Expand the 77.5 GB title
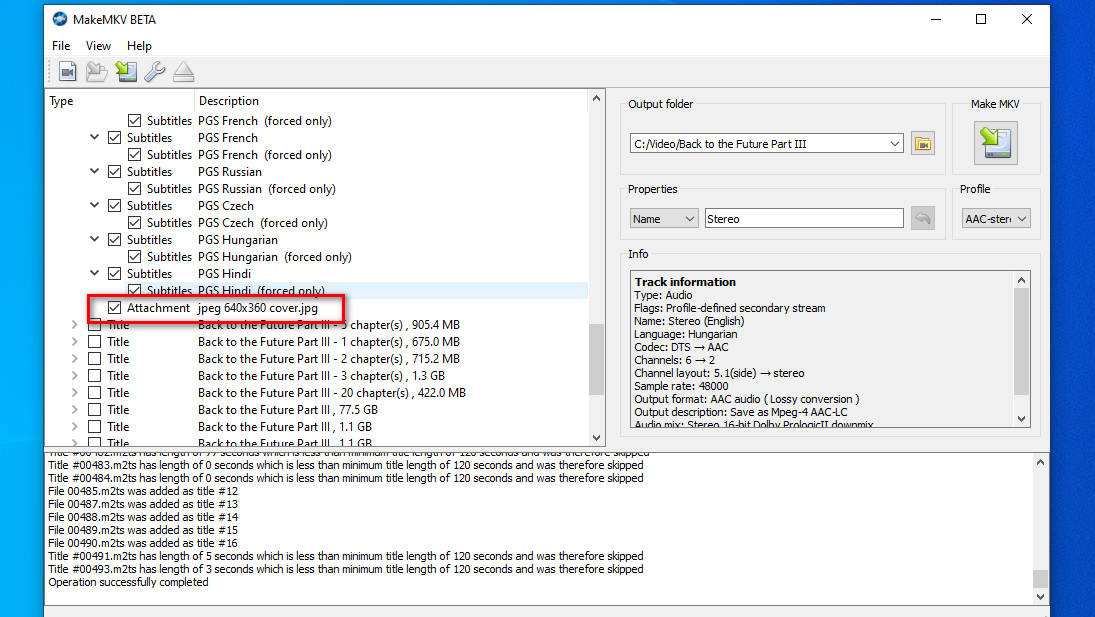 [x=75, y=410]
